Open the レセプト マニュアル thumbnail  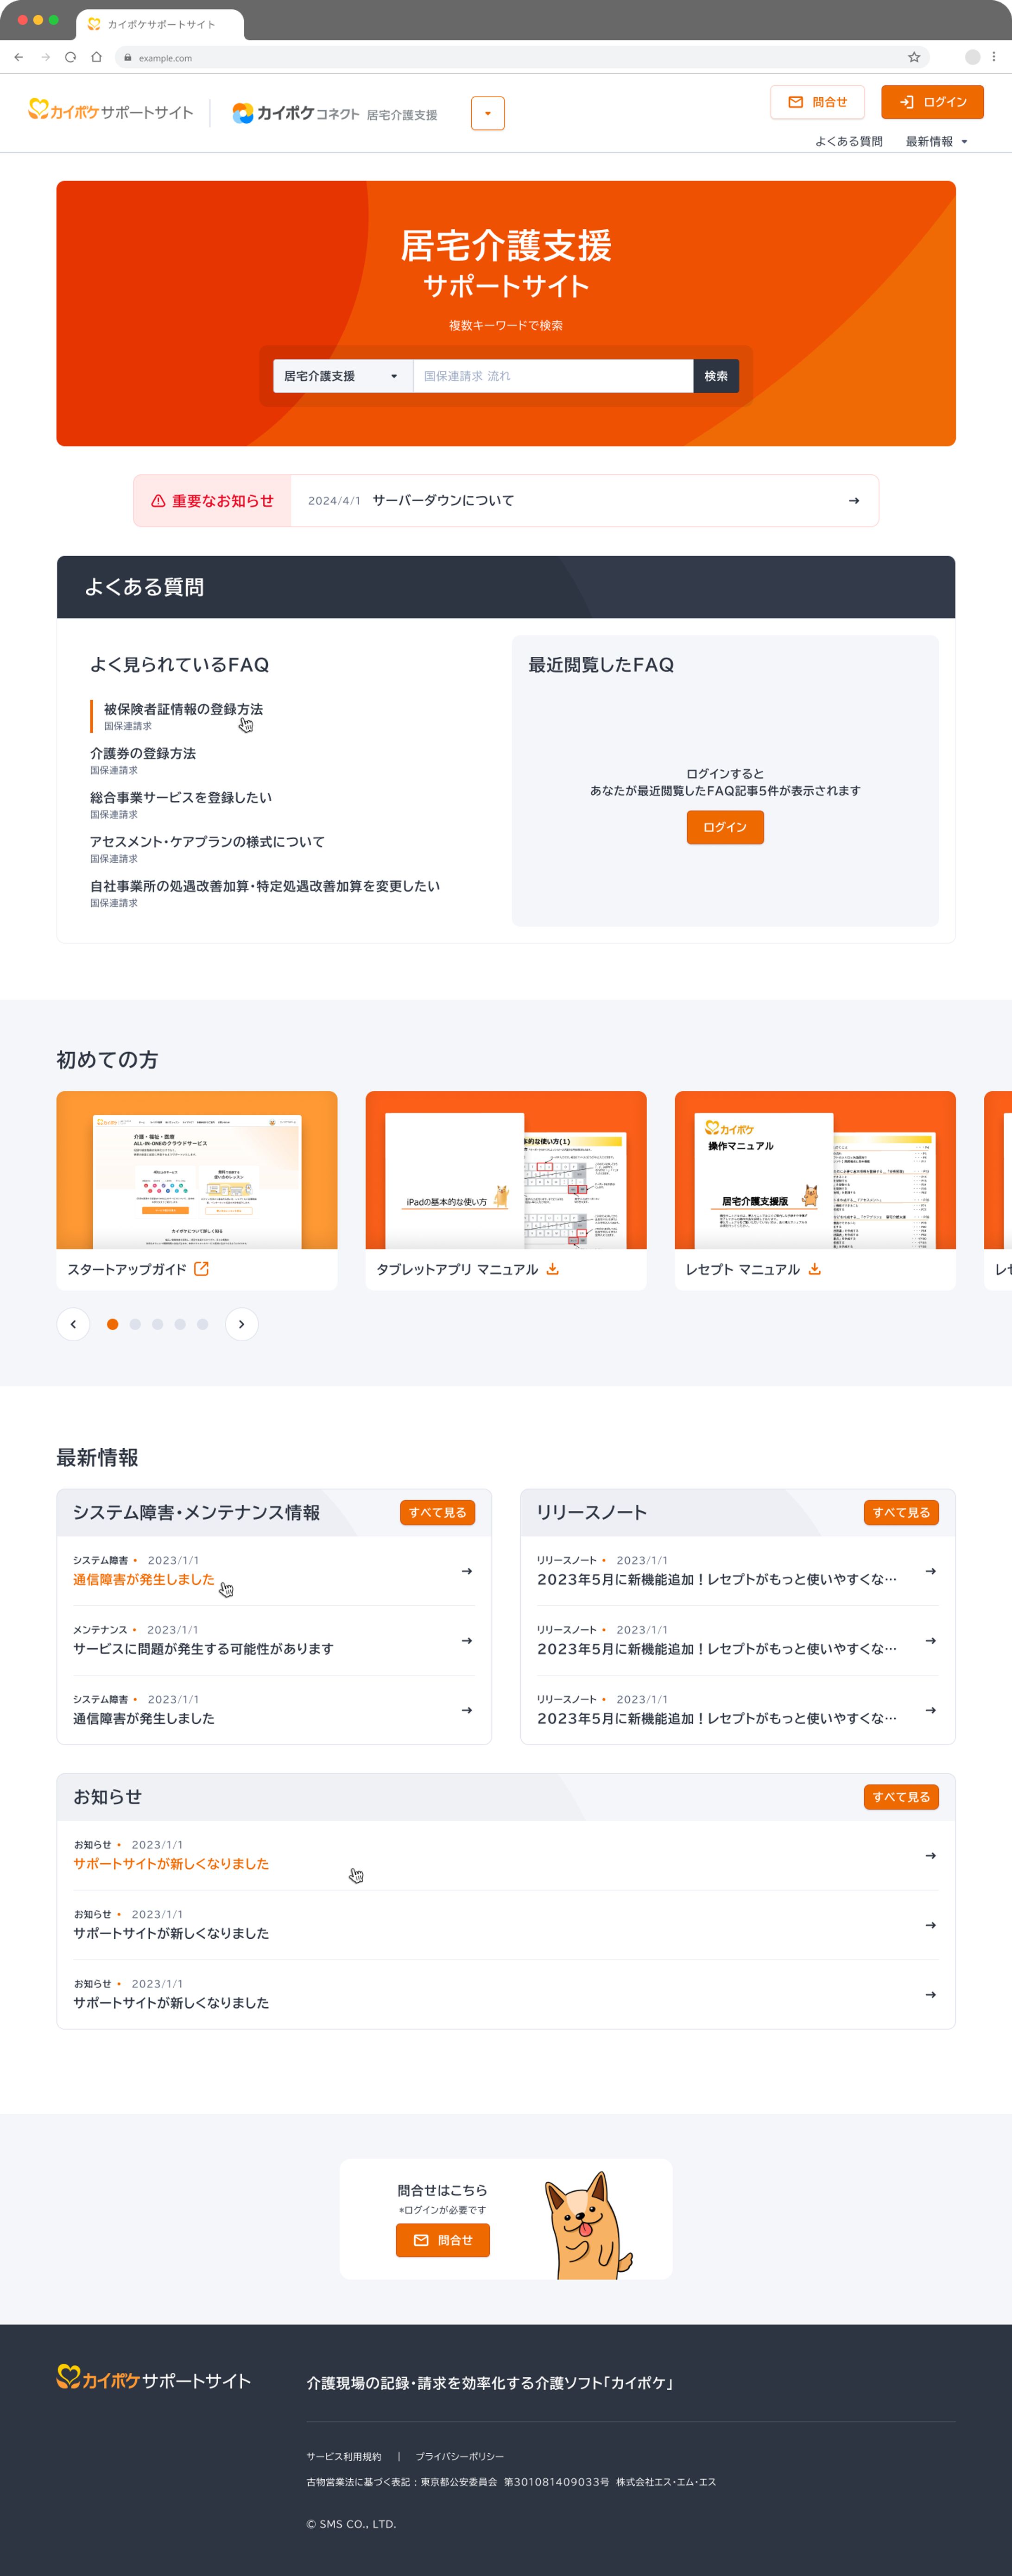815,1170
